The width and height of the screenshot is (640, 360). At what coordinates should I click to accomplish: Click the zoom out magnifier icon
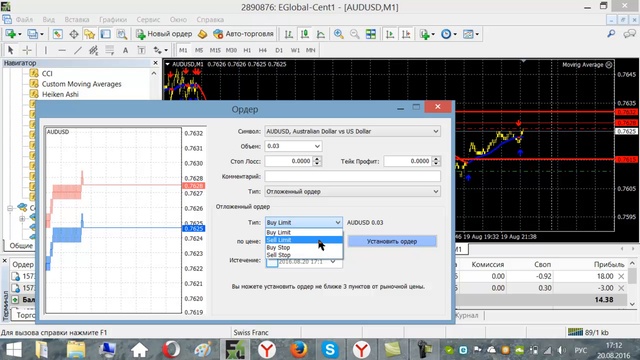(x=355, y=34)
